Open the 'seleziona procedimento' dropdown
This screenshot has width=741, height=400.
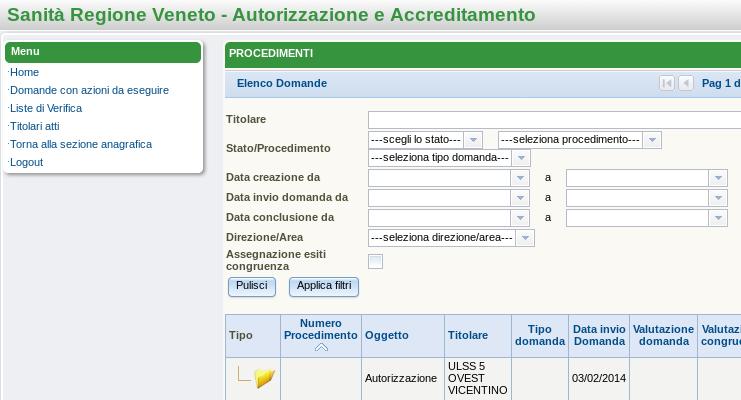point(652,140)
